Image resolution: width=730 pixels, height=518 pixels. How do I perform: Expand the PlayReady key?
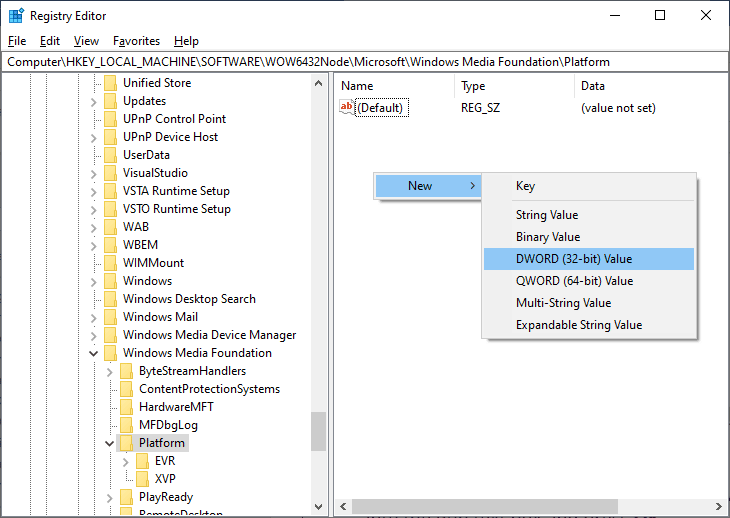tap(109, 497)
